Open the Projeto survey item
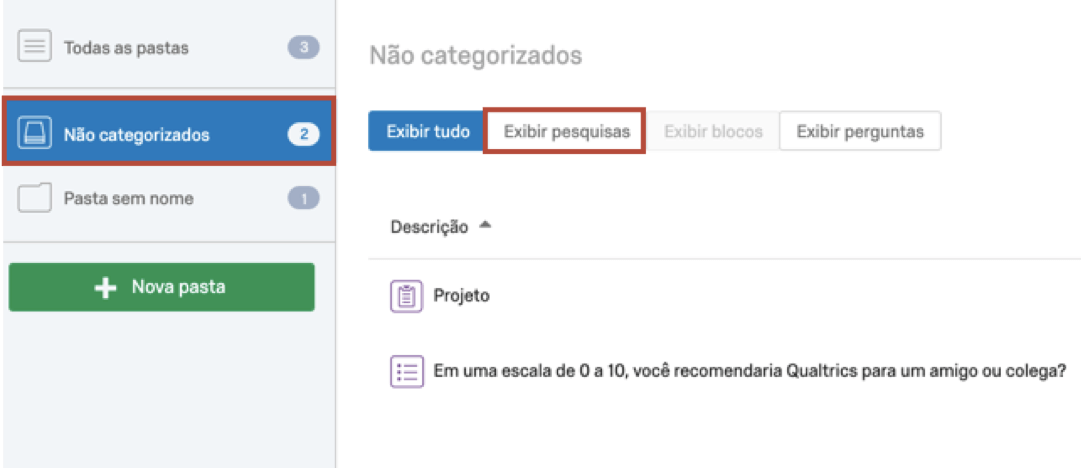Viewport: 1081px width, 468px height. click(x=461, y=296)
